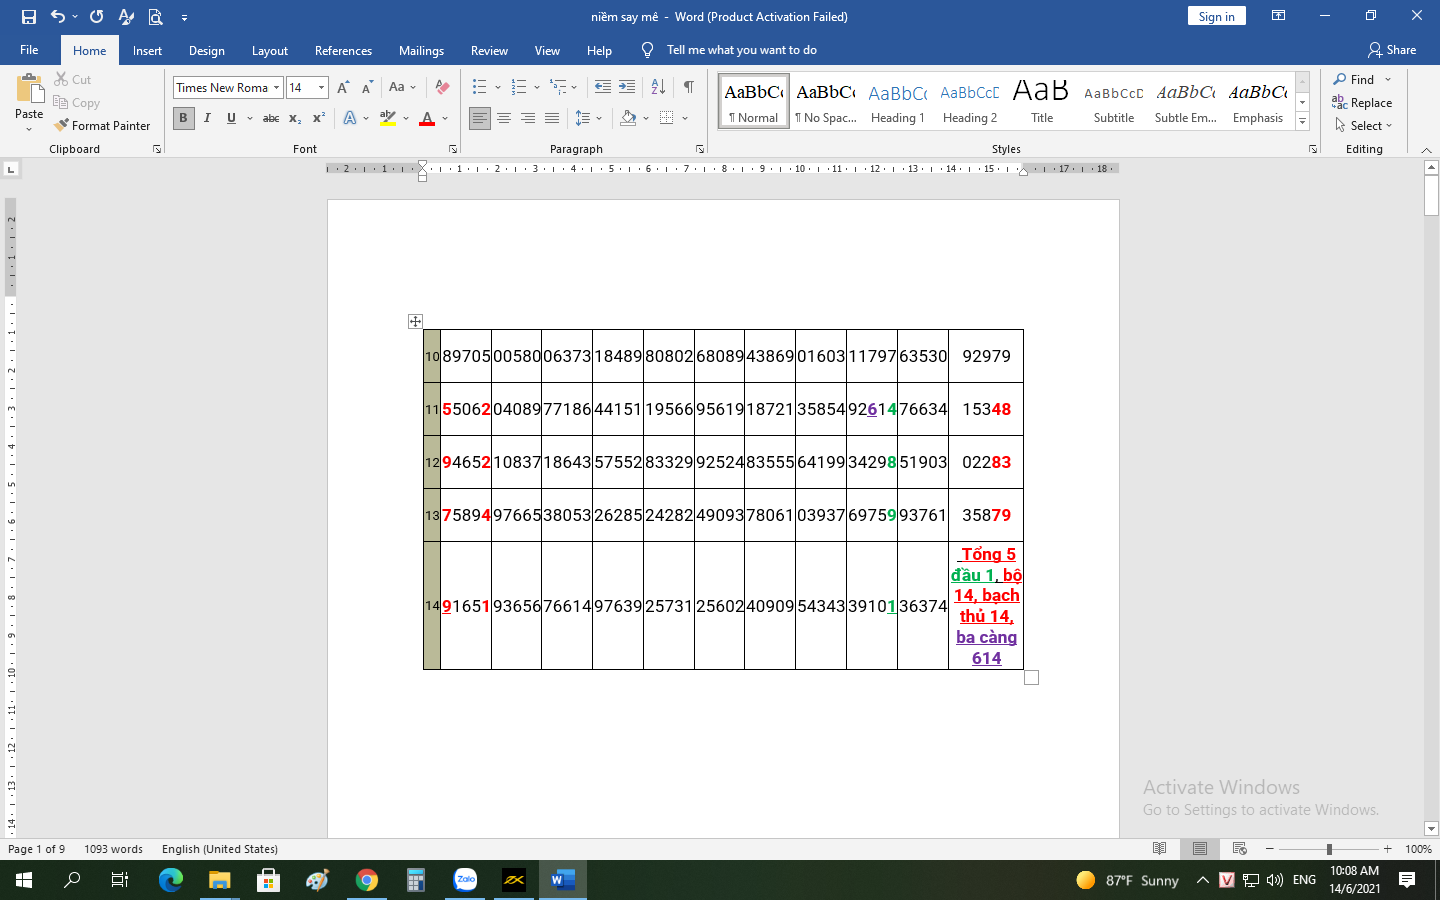Click the Sign in button
The image size is (1440, 900).
coord(1216,17)
